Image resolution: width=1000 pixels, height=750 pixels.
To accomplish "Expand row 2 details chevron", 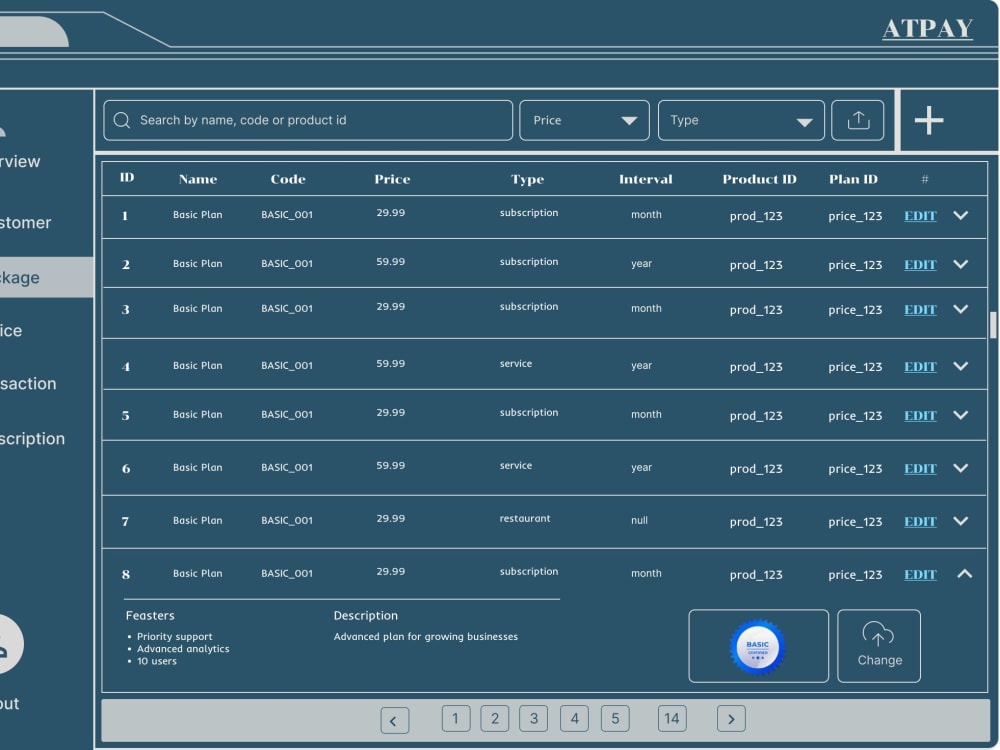I will pos(960,264).
